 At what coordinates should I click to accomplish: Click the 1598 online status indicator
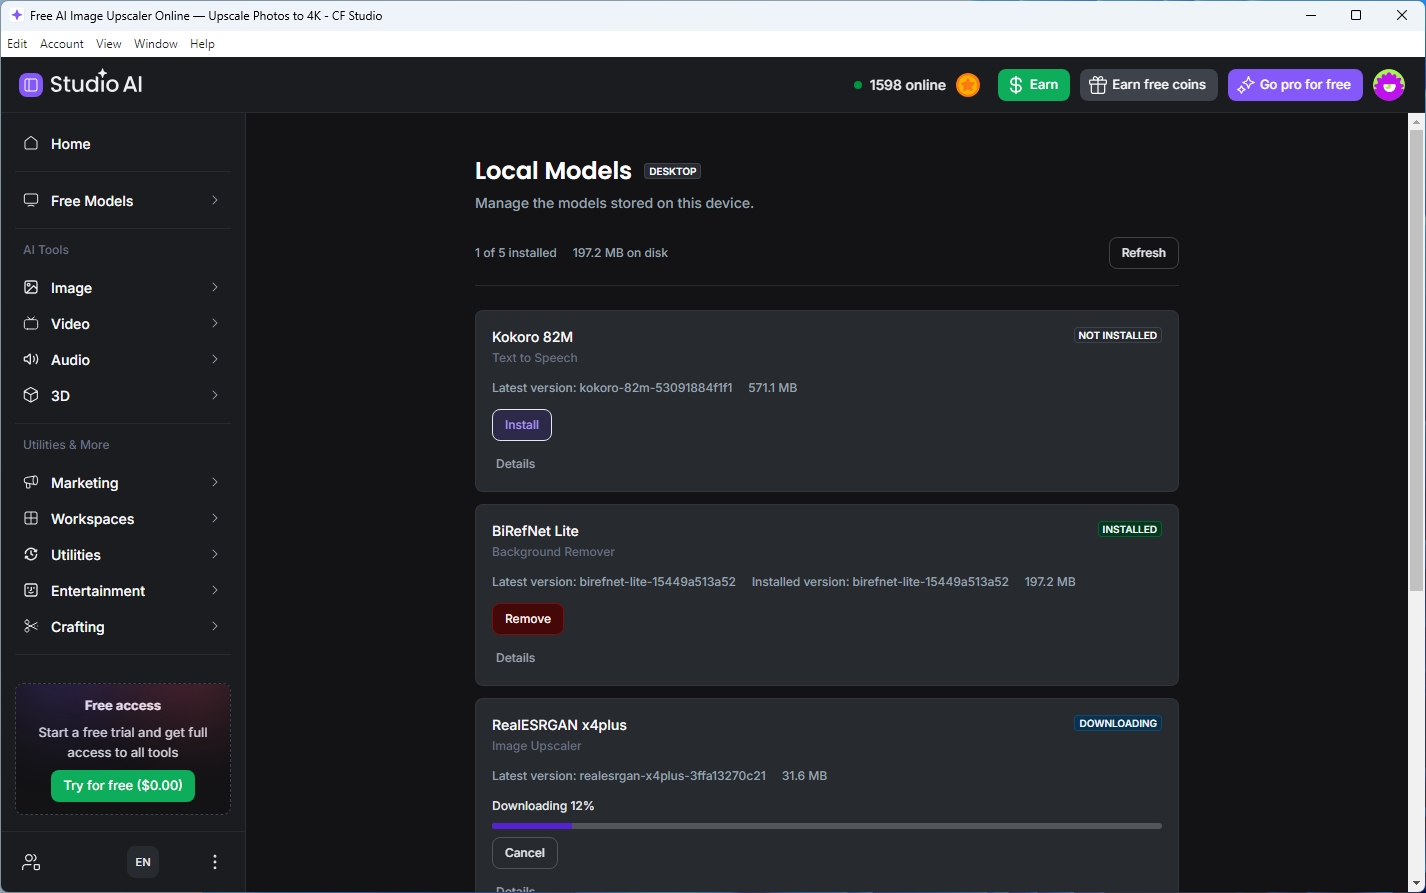(900, 85)
